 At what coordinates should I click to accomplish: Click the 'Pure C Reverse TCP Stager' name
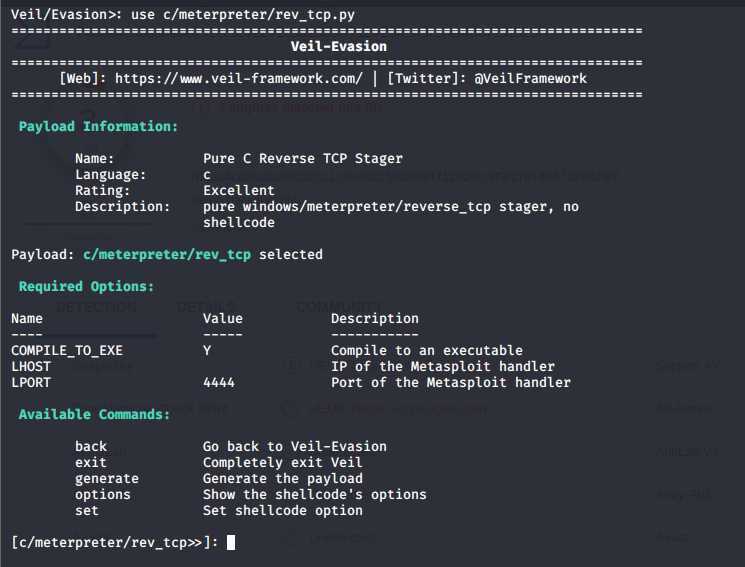click(x=303, y=158)
